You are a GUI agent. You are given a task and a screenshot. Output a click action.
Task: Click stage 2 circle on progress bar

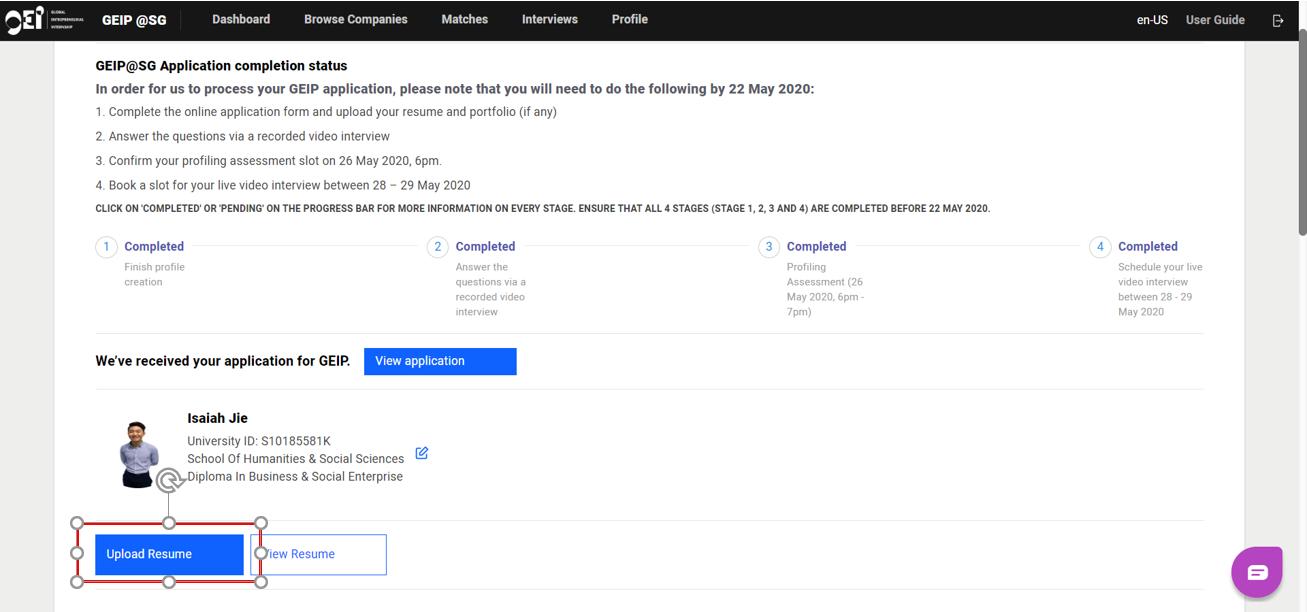tap(437, 247)
